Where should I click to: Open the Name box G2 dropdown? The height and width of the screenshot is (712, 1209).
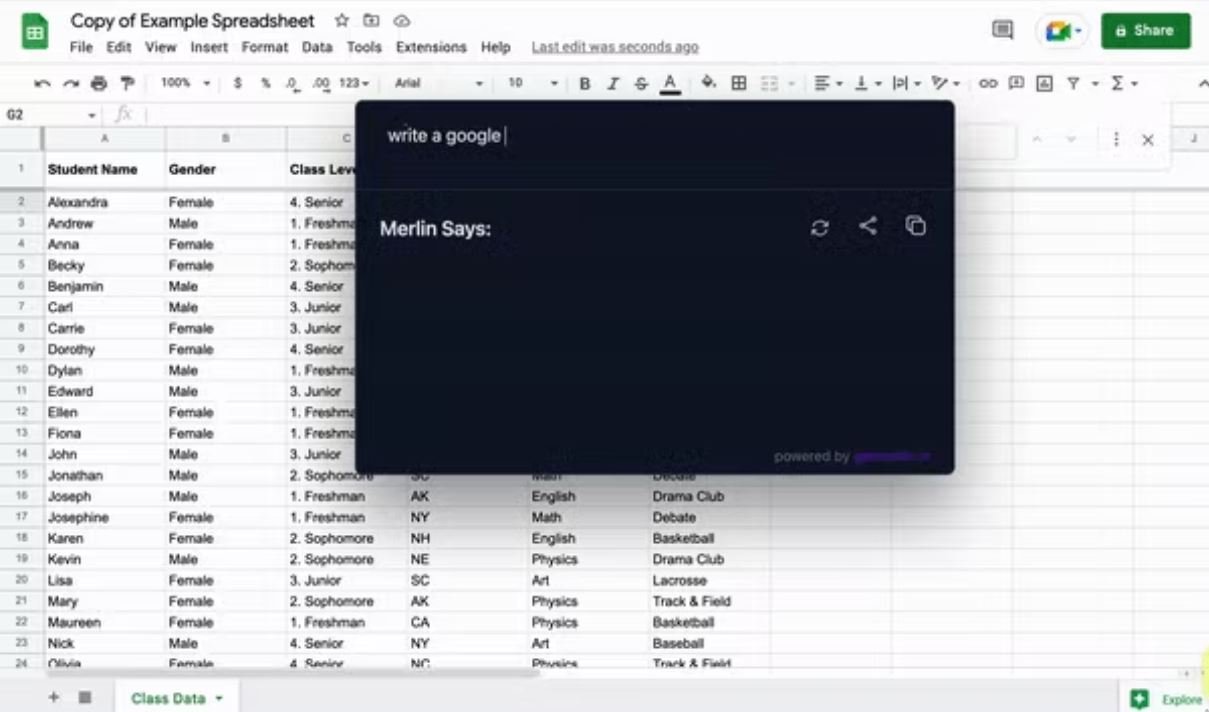92,116
